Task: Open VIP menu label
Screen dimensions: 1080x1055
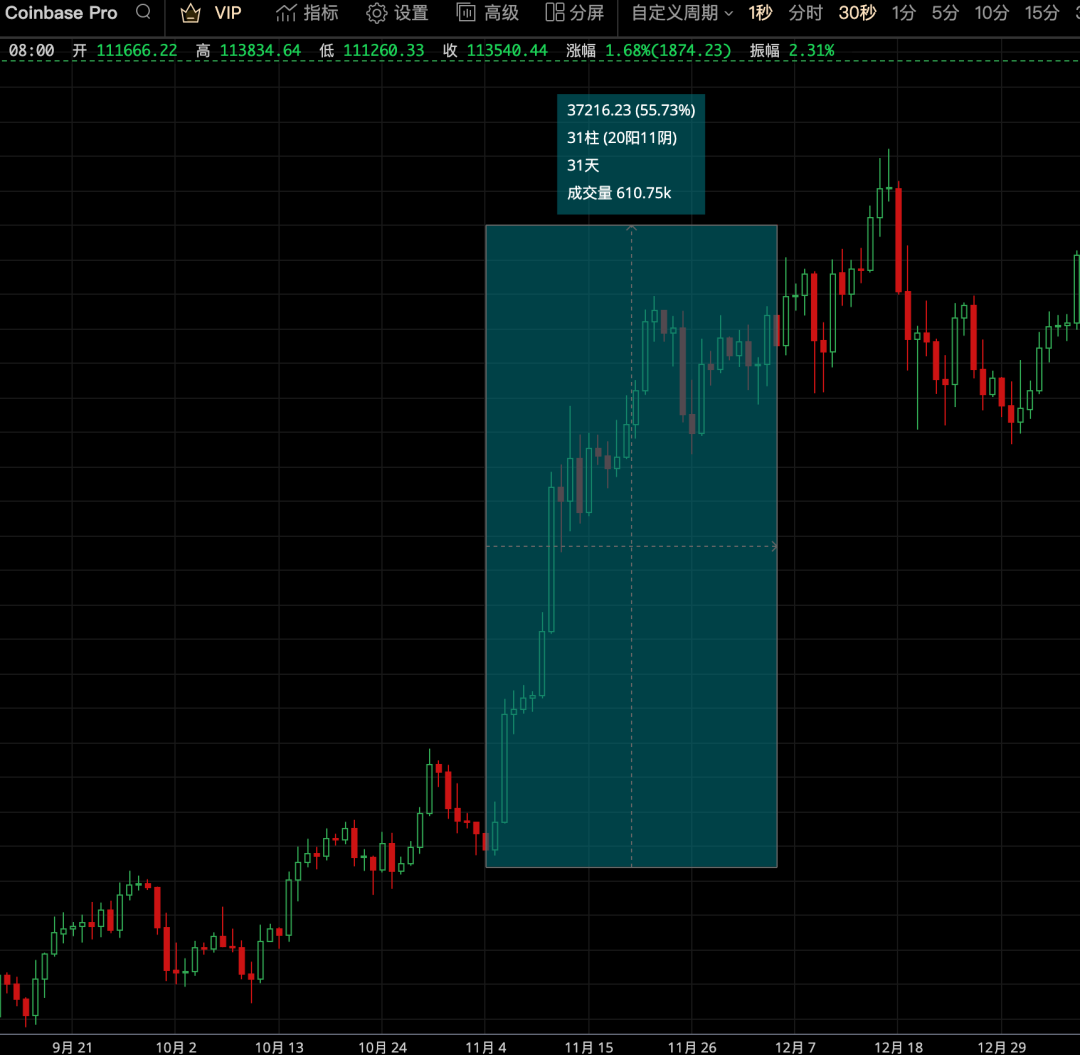Action: pos(228,13)
